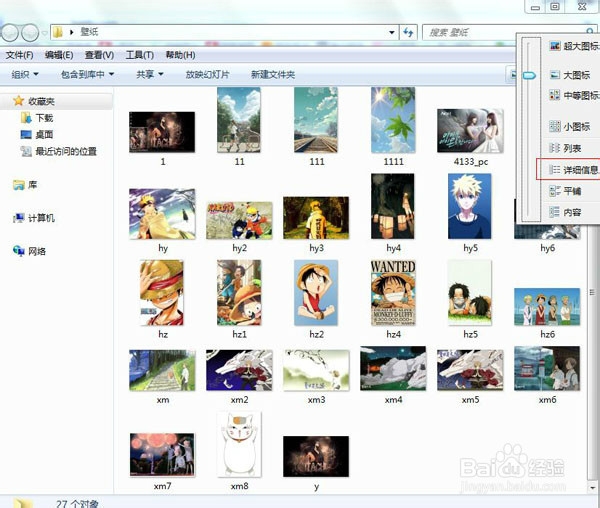Select 库 in the navigation pane
Viewport: 600px width, 508px height.
(x=25, y=185)
